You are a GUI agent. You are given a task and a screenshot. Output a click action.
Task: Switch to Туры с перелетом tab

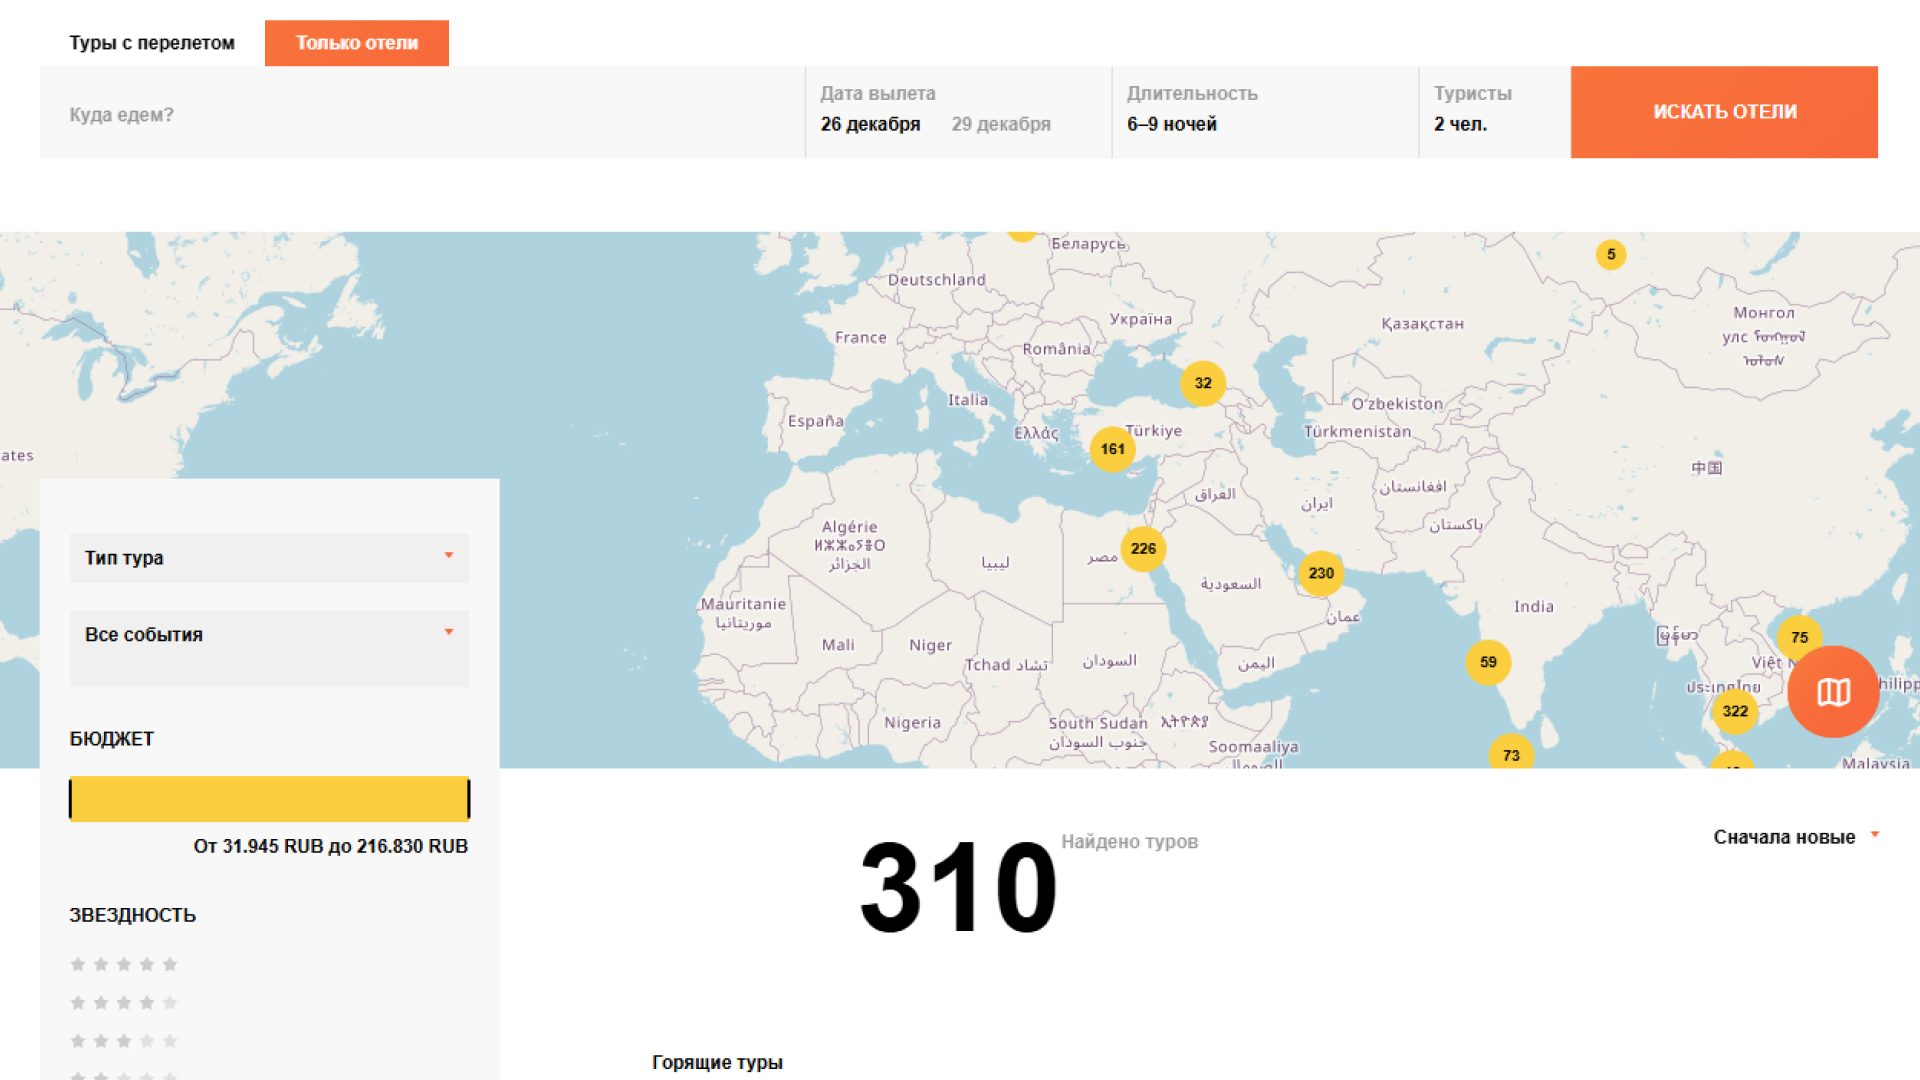[x=152, y=43]
